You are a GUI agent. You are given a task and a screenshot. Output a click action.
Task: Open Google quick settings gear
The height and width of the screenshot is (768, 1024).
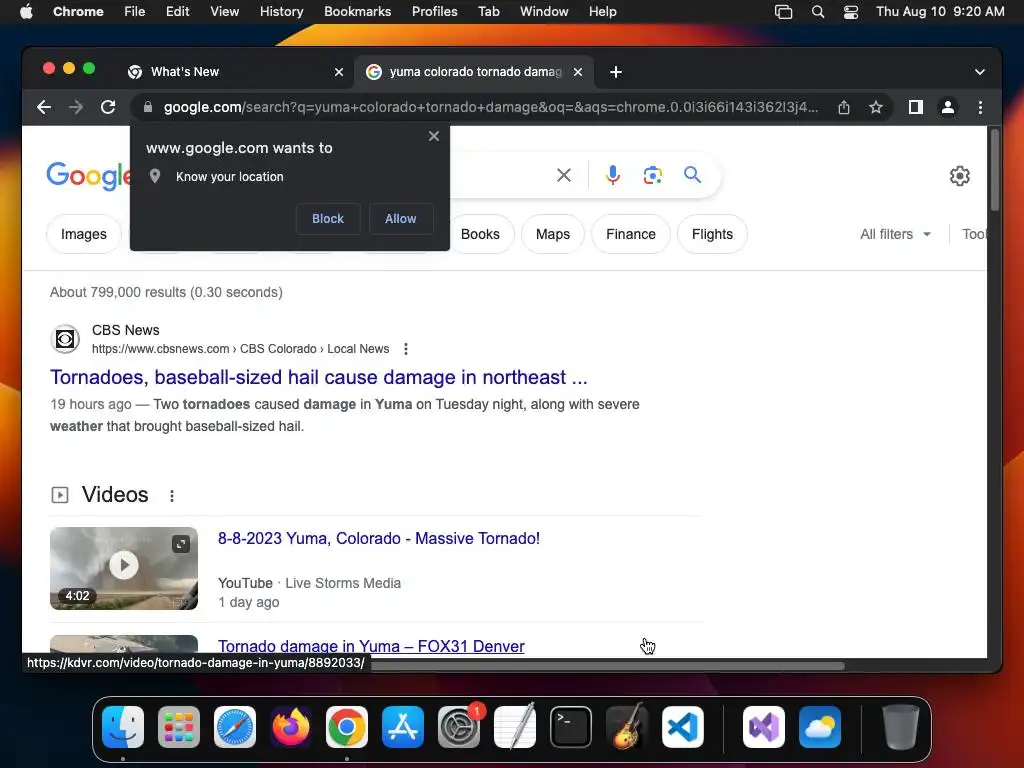(x=959, y=176)
